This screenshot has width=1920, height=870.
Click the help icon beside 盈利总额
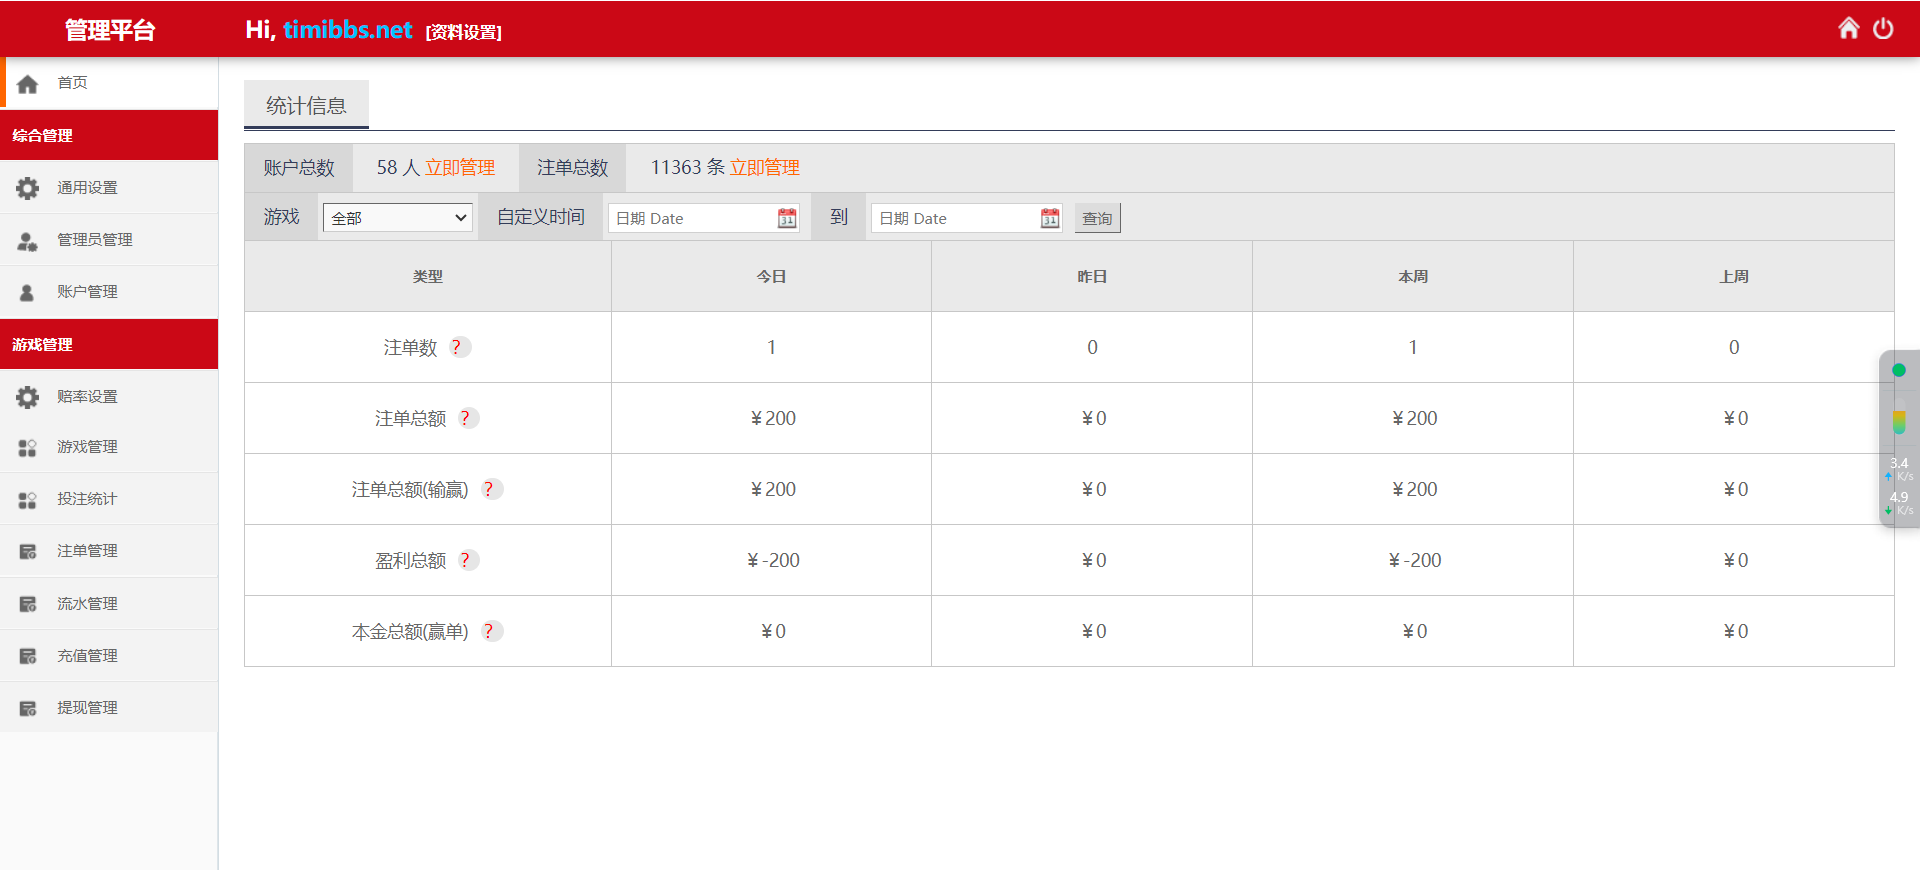466,560
